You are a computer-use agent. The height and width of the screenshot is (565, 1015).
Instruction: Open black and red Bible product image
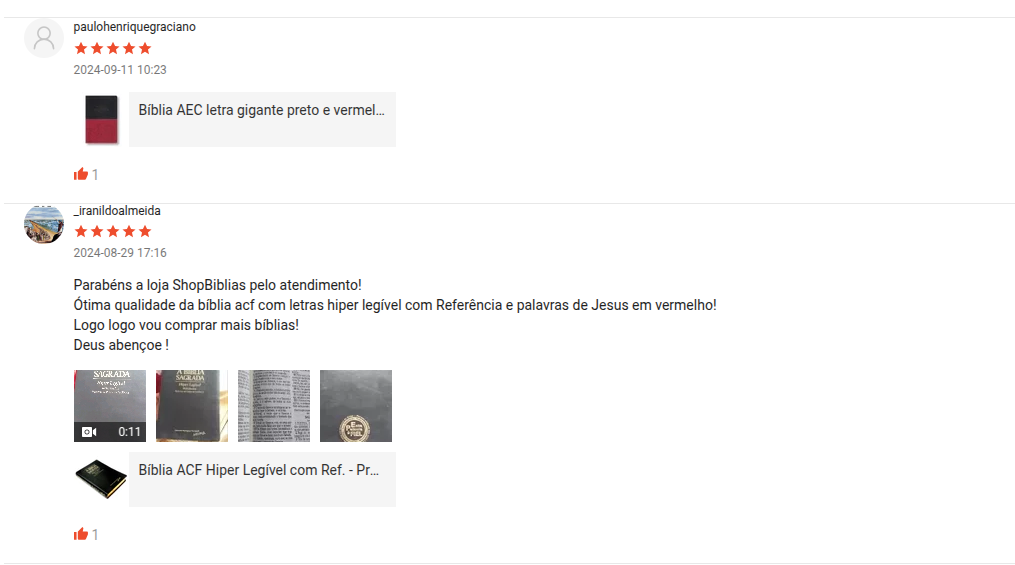(102, 120)
